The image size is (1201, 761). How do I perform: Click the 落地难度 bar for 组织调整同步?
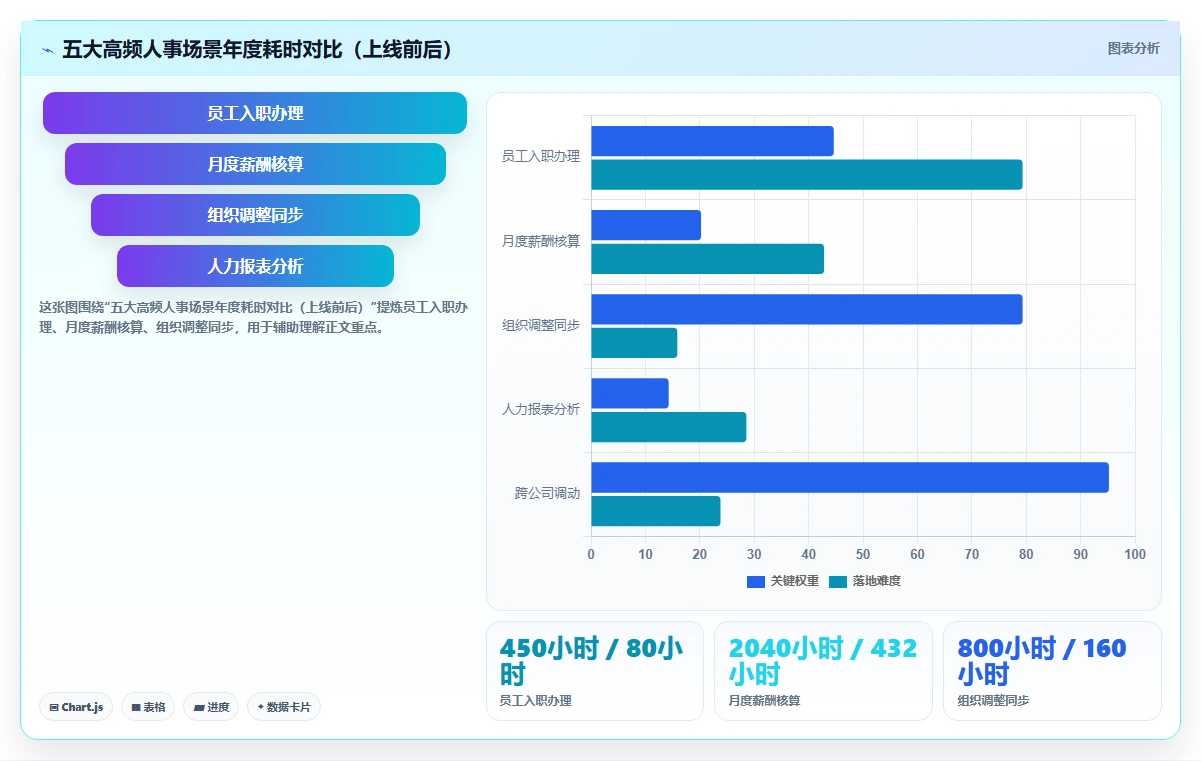pos(634,343)
